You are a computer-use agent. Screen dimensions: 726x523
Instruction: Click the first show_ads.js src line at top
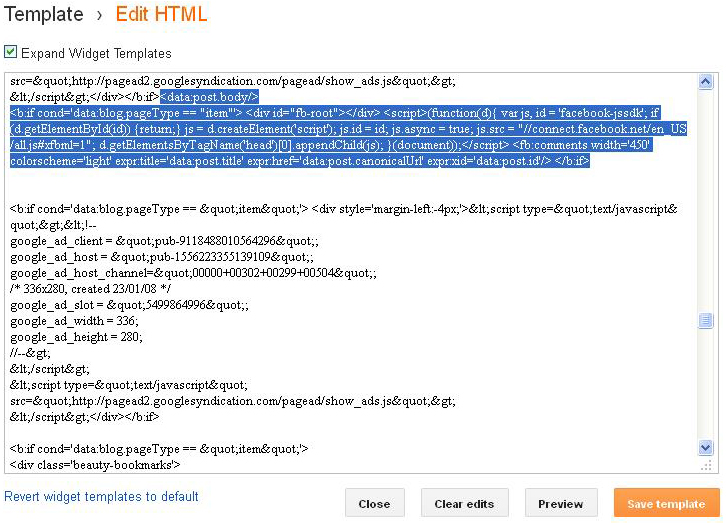coord(232,81)
